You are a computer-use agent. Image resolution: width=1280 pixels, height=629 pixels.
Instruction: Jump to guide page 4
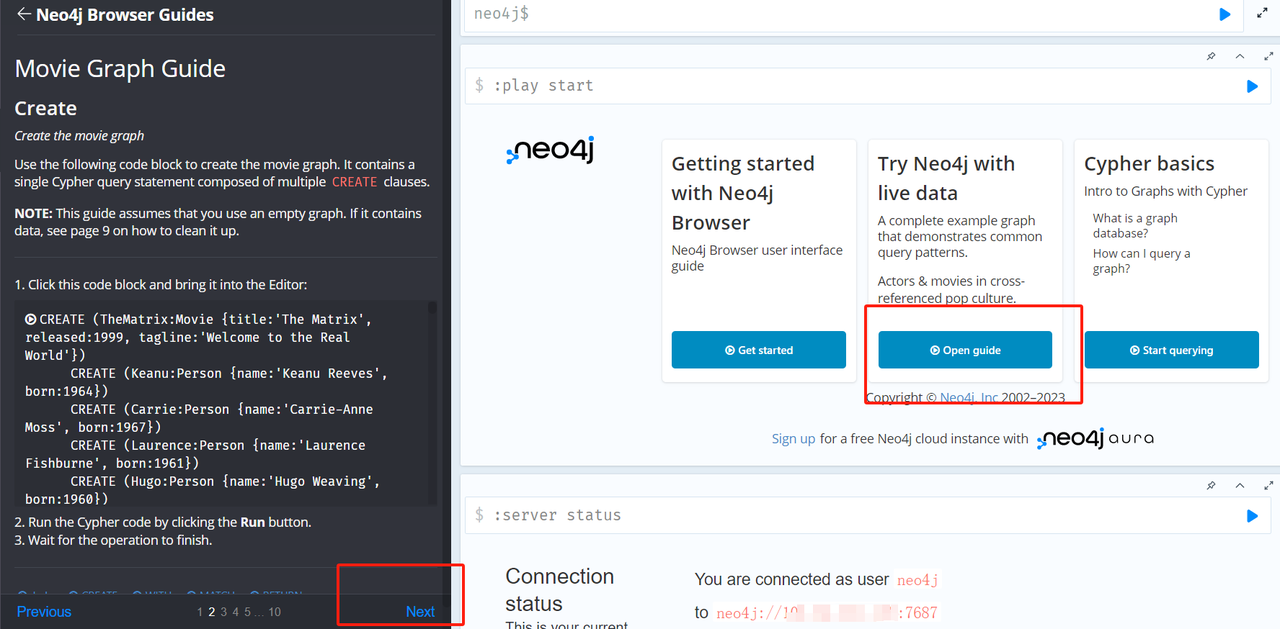pos(235,612)
